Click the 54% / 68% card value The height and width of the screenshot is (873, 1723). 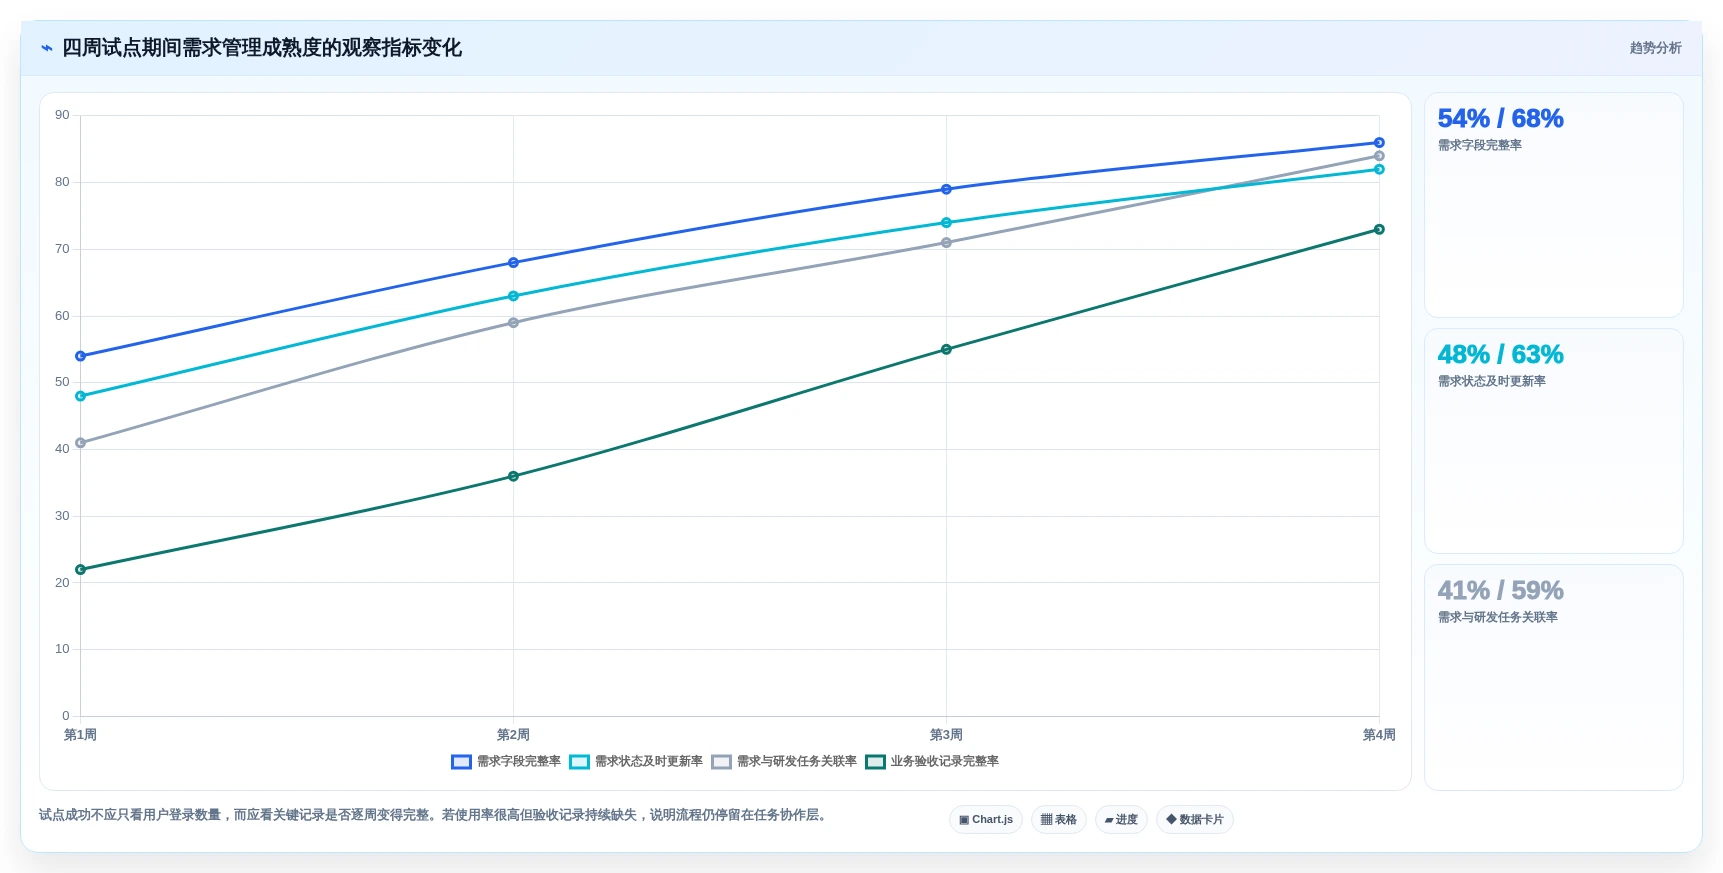(x=1500, y=119)
